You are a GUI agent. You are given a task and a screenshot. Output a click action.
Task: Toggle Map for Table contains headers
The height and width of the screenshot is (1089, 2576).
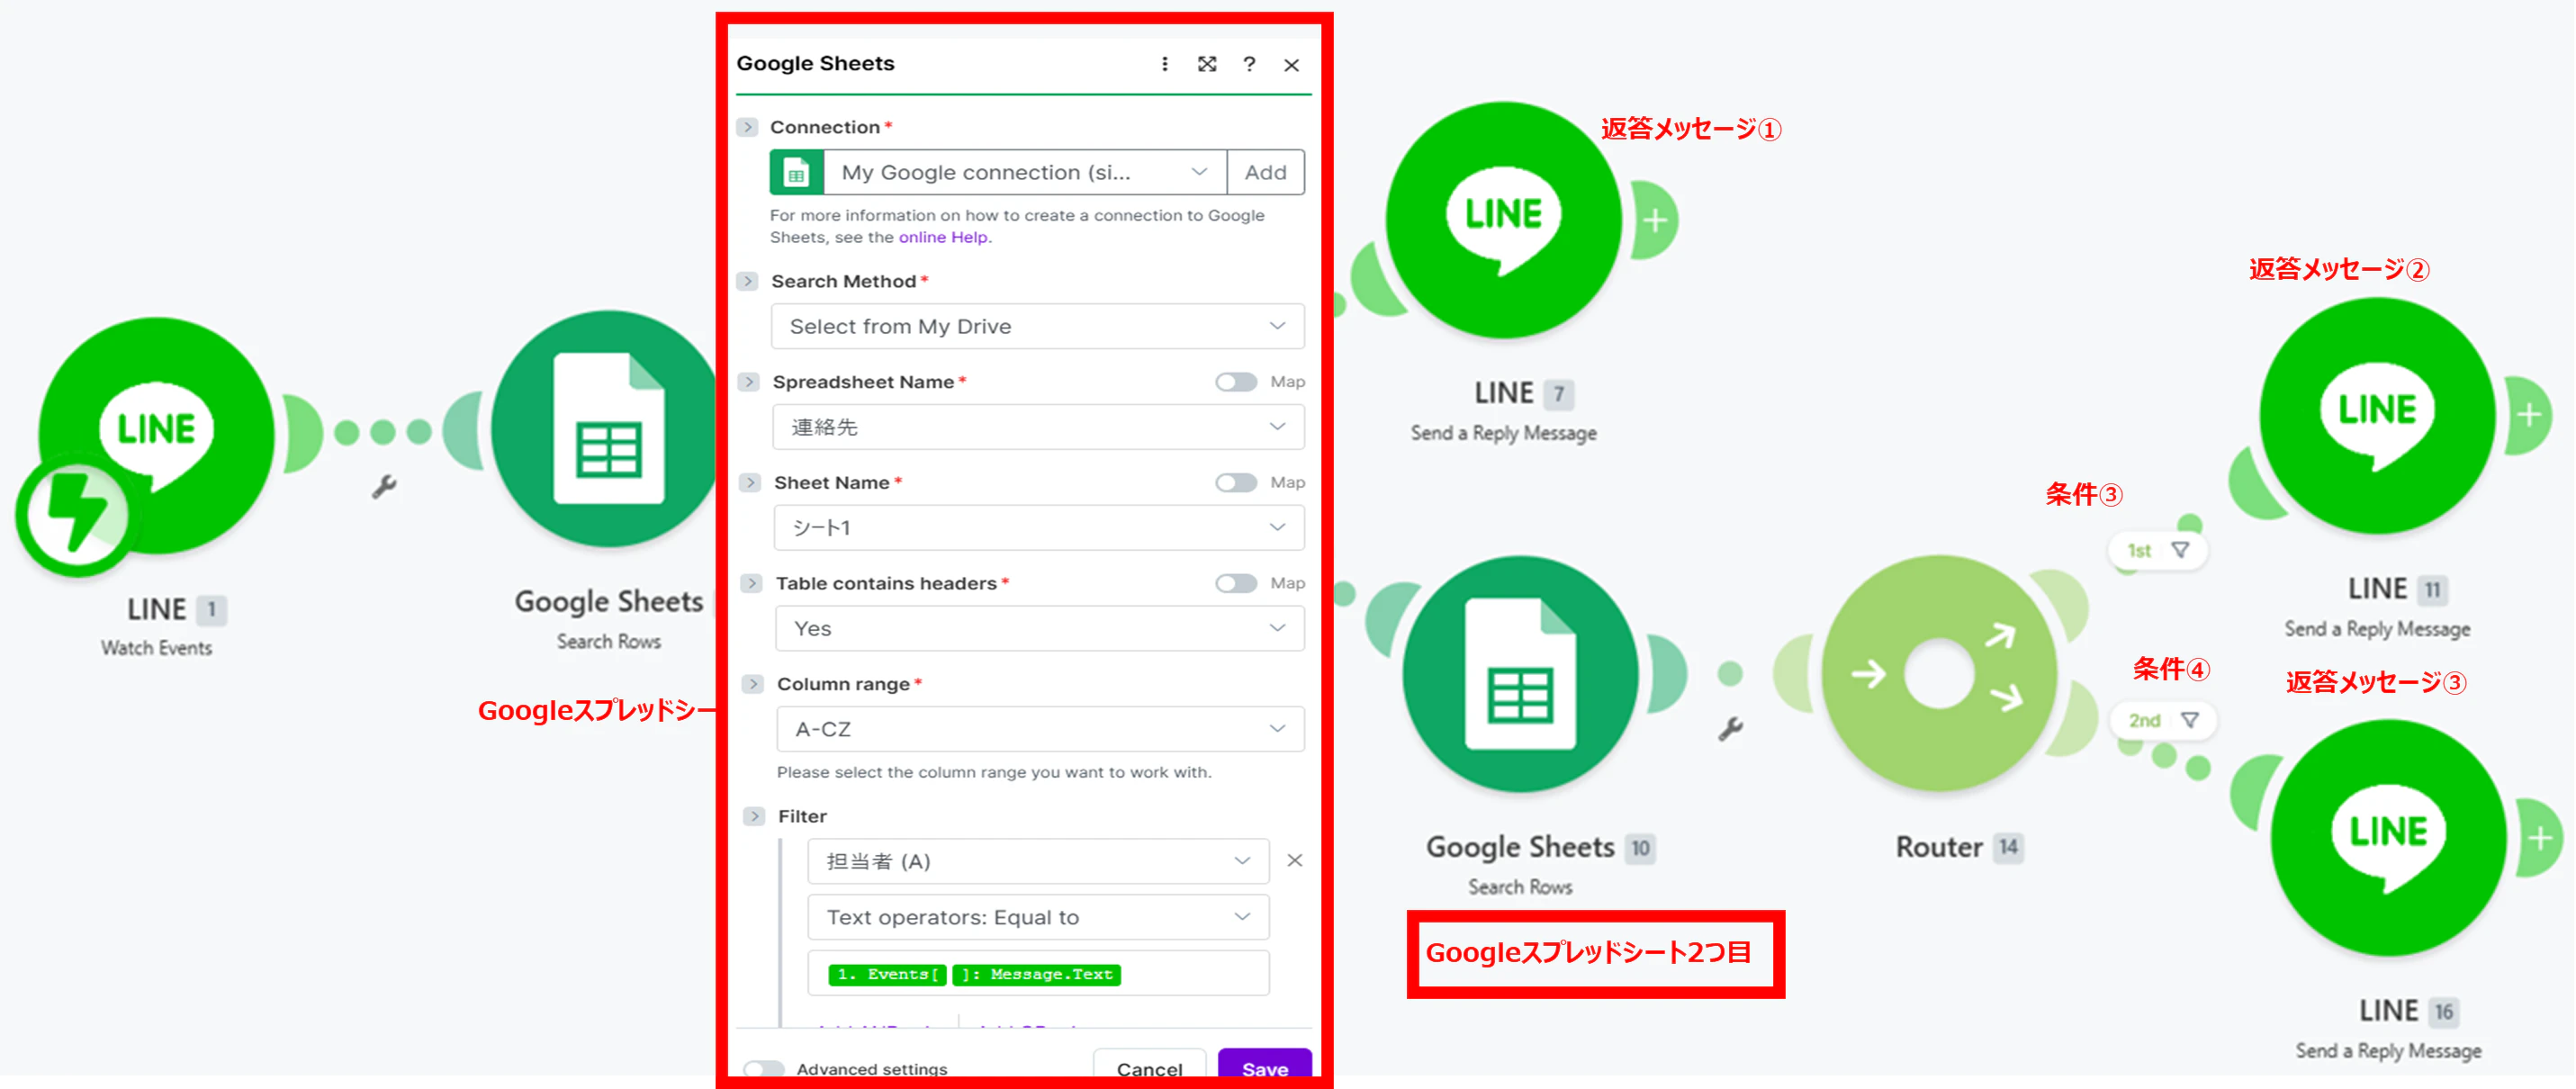tap(1236, 584)
